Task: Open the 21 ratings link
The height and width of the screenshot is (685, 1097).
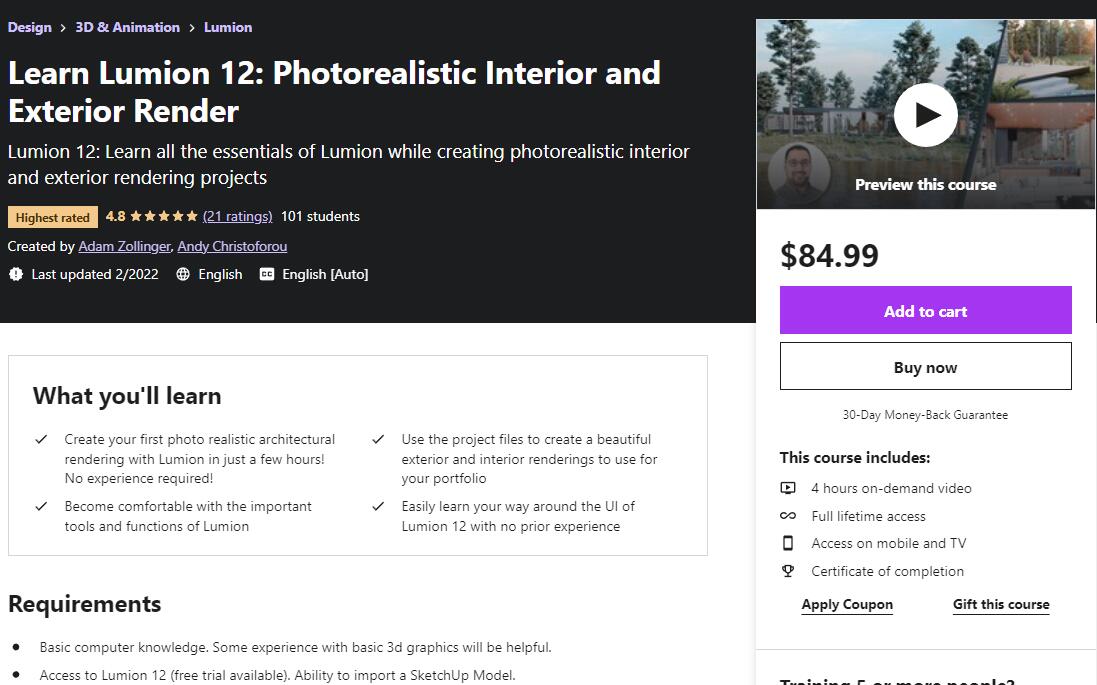Action: 237,216
